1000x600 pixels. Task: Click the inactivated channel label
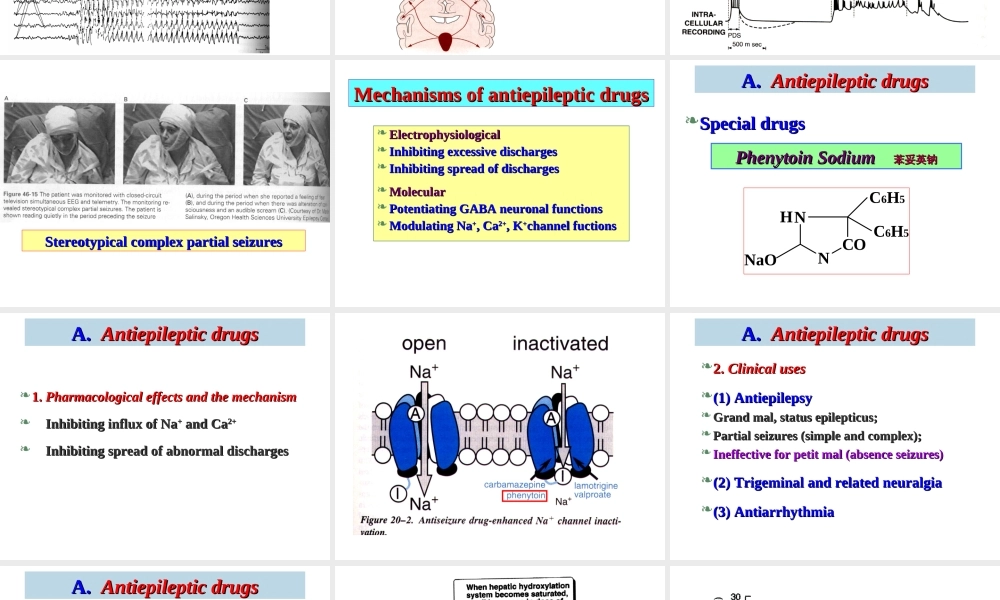click(x=560, y=344)
